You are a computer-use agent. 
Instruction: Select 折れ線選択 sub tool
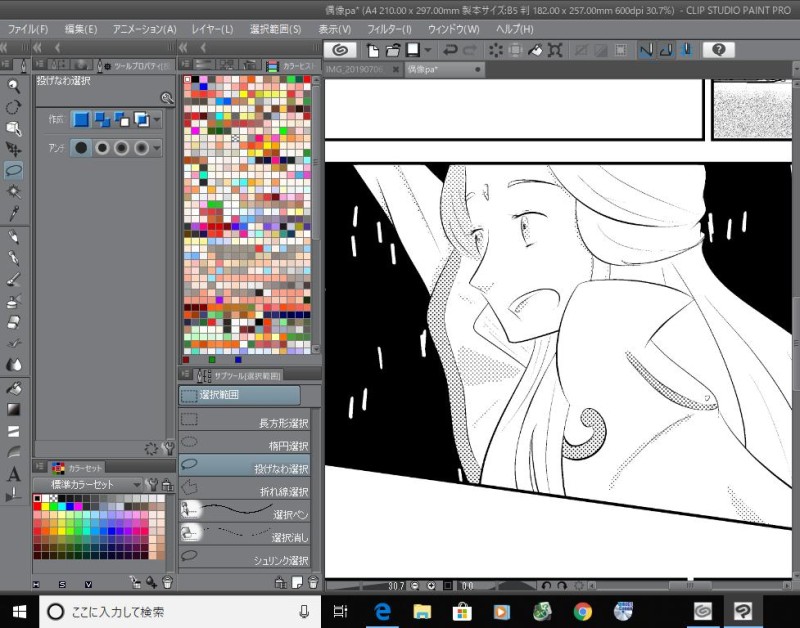point(244,489)
